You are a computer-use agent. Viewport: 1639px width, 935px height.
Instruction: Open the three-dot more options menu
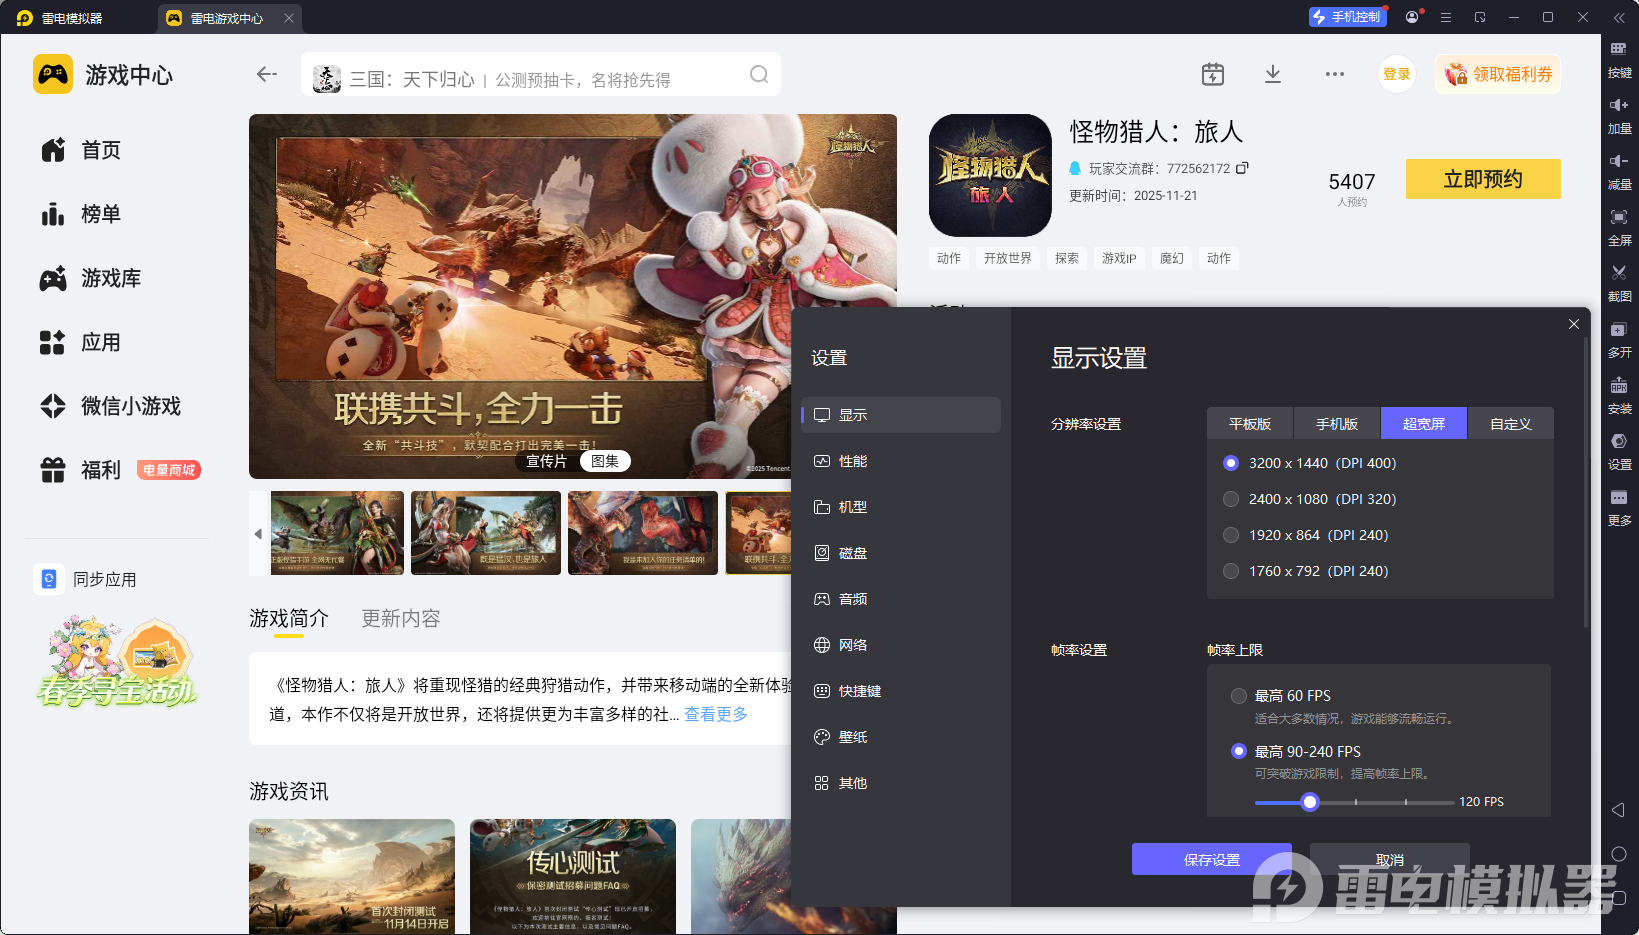1334,74
